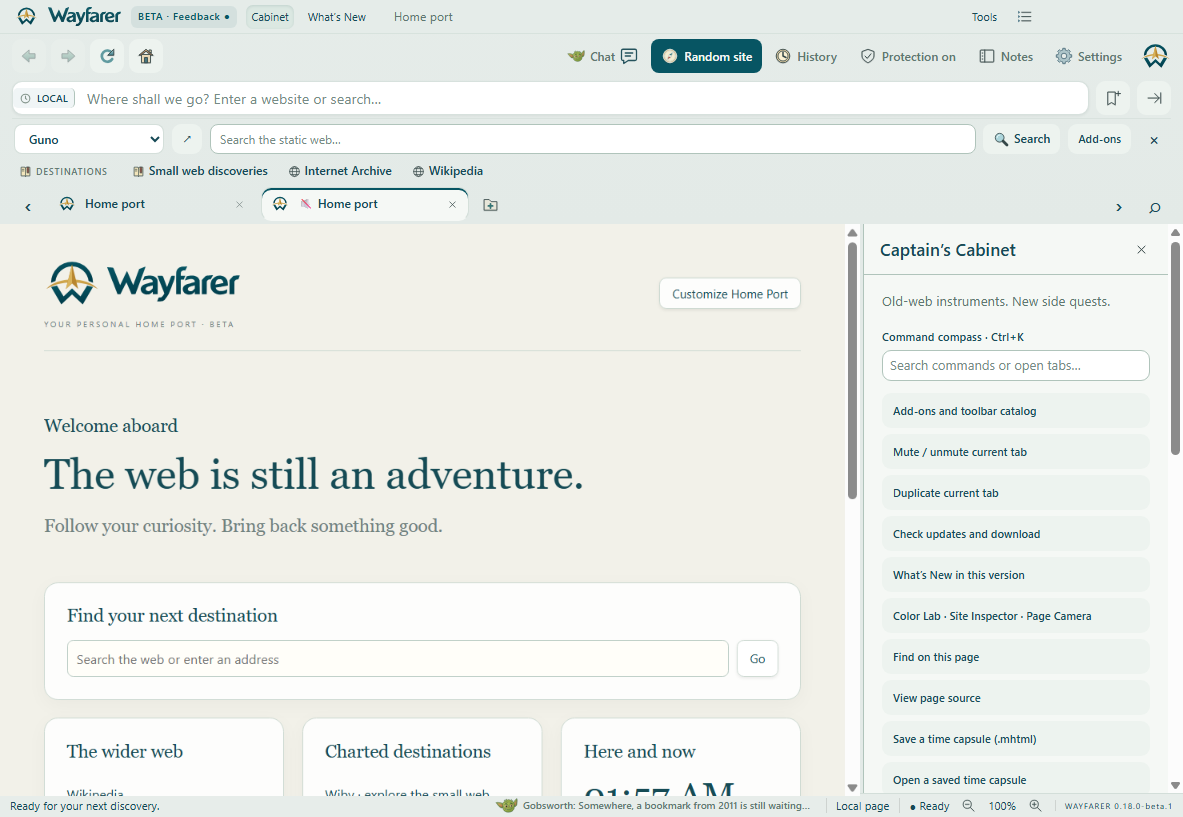Click the page scrollbar thumb
This screenshot has height=817, width=1183.
tap(852, 370)
